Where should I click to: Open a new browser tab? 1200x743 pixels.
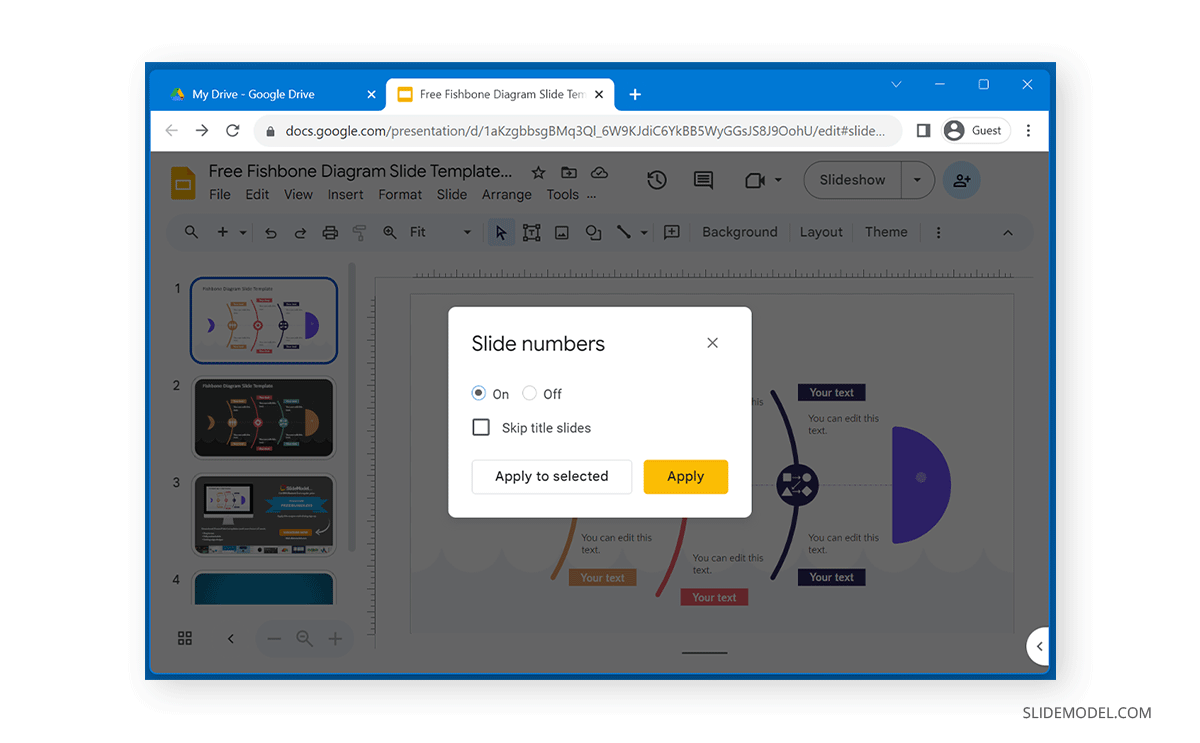click(x=635, y=94)
